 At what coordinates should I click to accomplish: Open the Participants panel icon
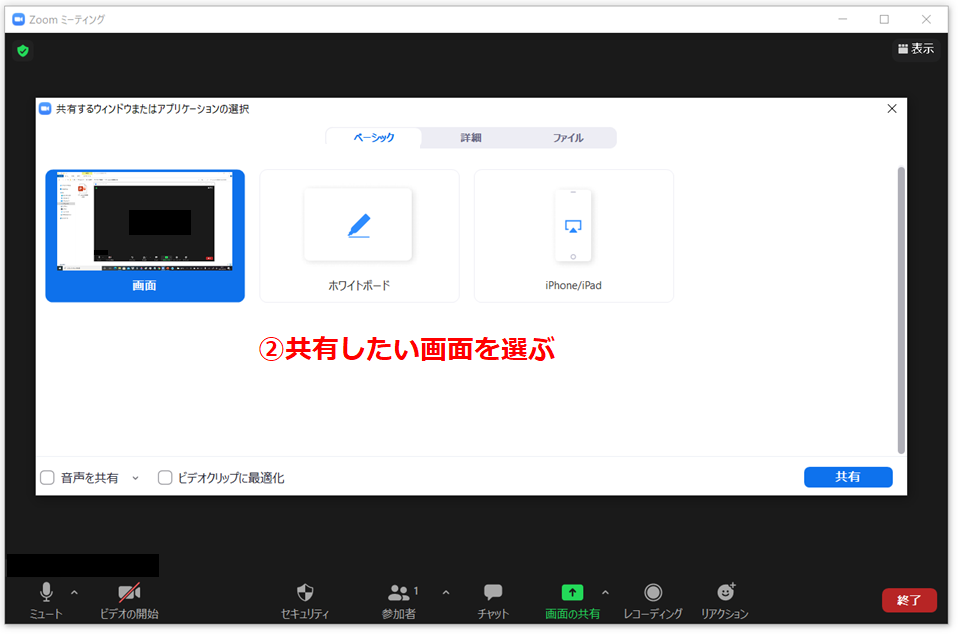click(x=399, y=592)
